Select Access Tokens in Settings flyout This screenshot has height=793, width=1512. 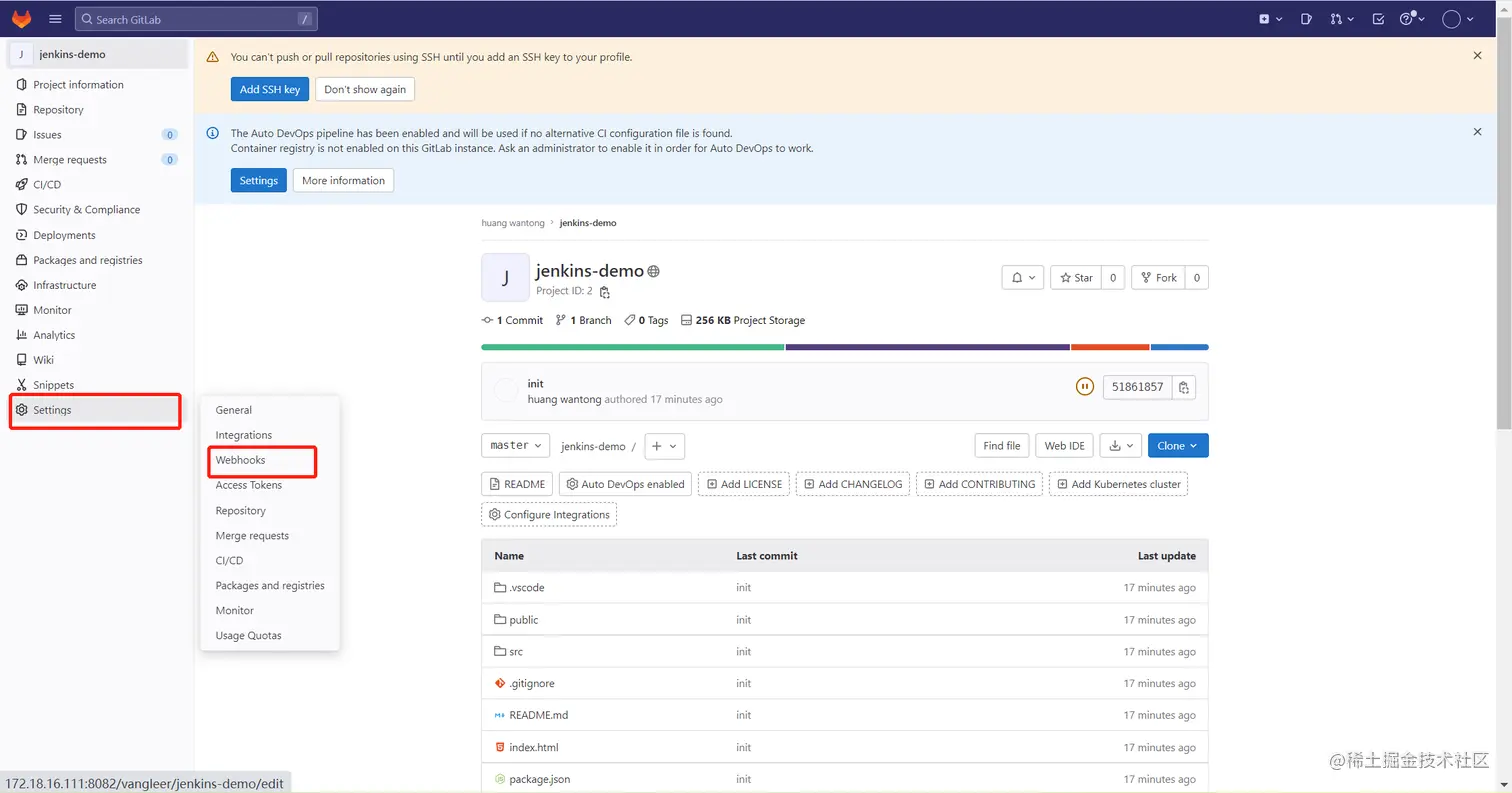249,485
